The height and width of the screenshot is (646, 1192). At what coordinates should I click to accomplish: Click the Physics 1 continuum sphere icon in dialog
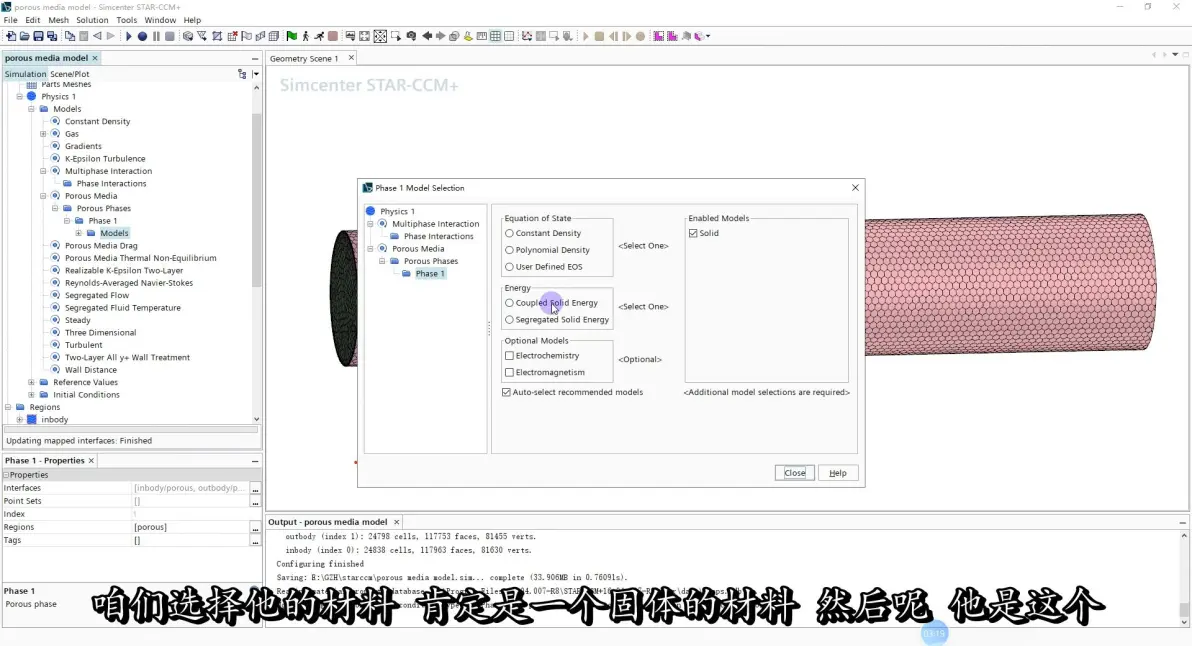click(370, 211)
